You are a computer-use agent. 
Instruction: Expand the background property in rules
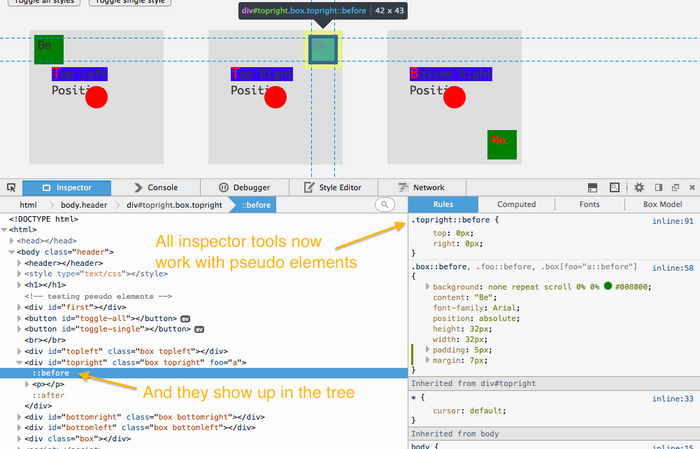(x=429, y=286)
